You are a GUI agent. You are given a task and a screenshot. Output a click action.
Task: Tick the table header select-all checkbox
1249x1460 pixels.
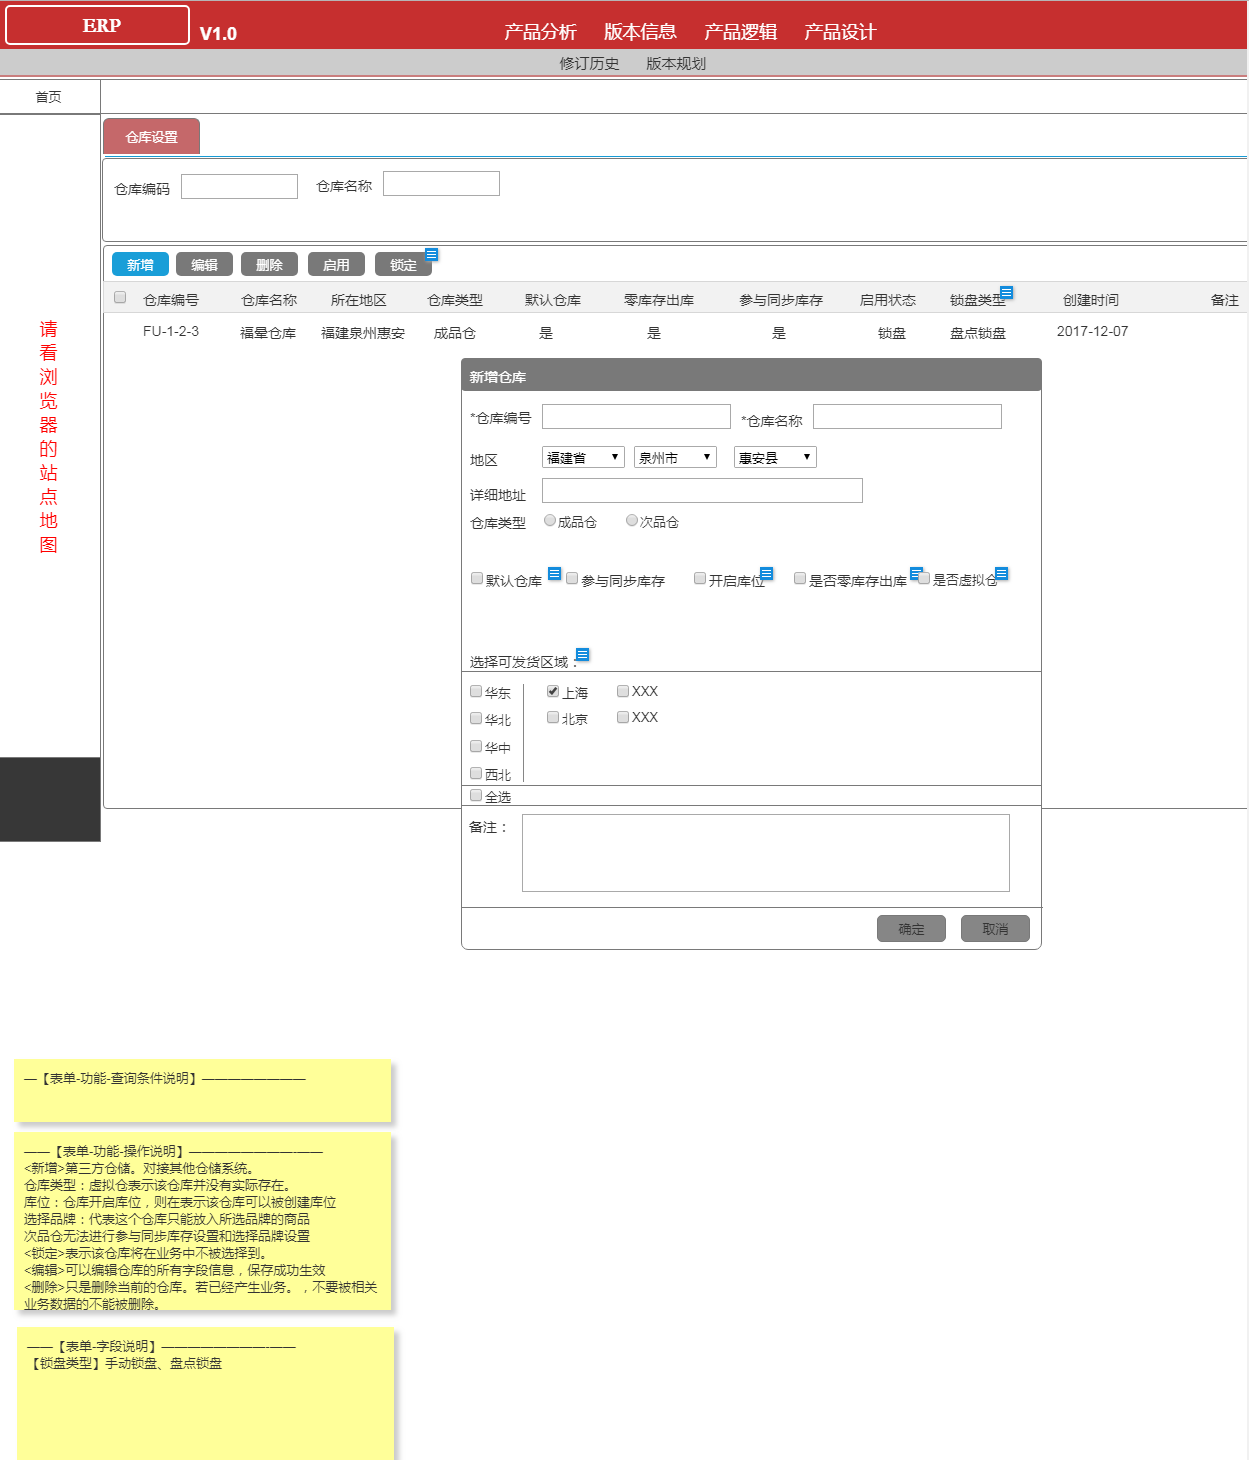pos(120,297)
